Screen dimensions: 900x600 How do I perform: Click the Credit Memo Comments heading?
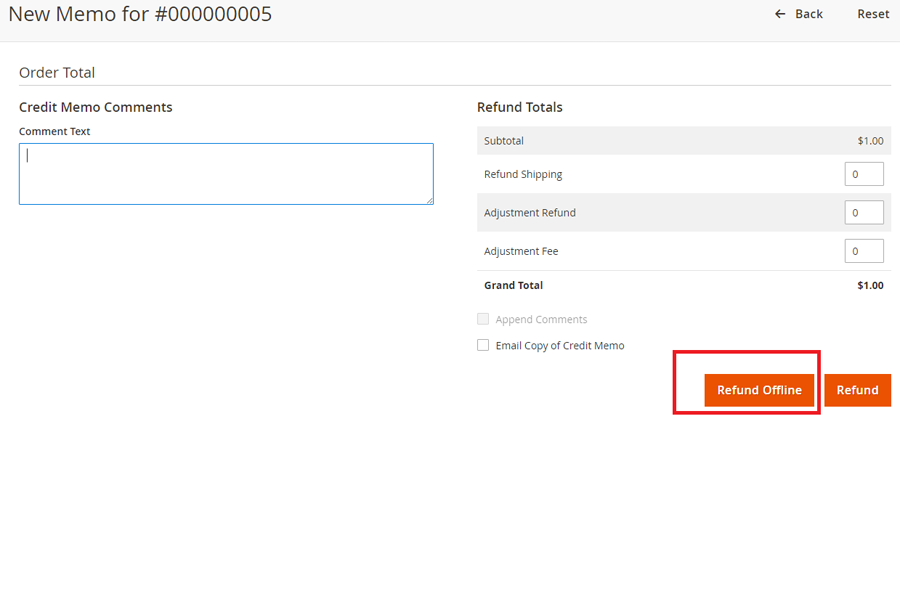(x=96, y=107)
